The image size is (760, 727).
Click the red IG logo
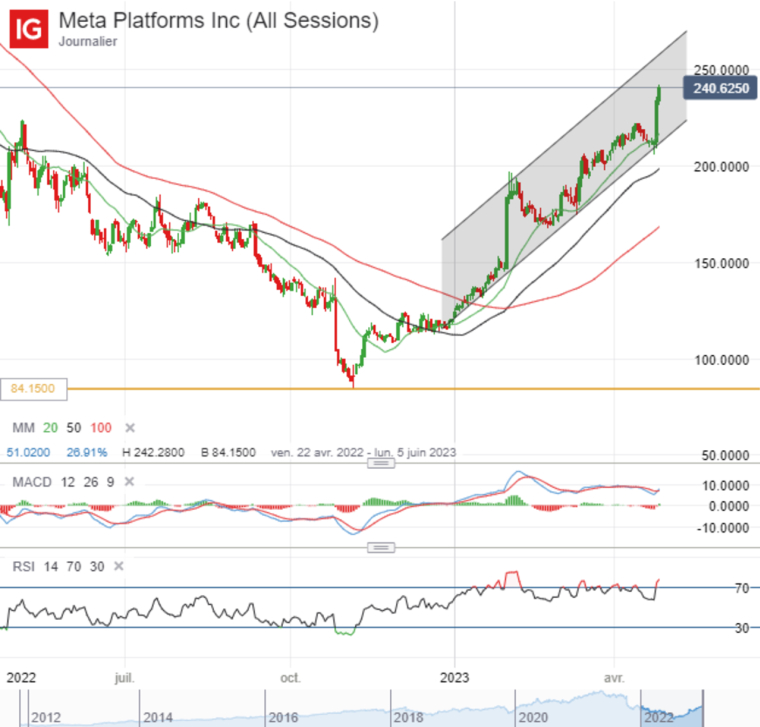pyautogui.click(x=29, y=27)
